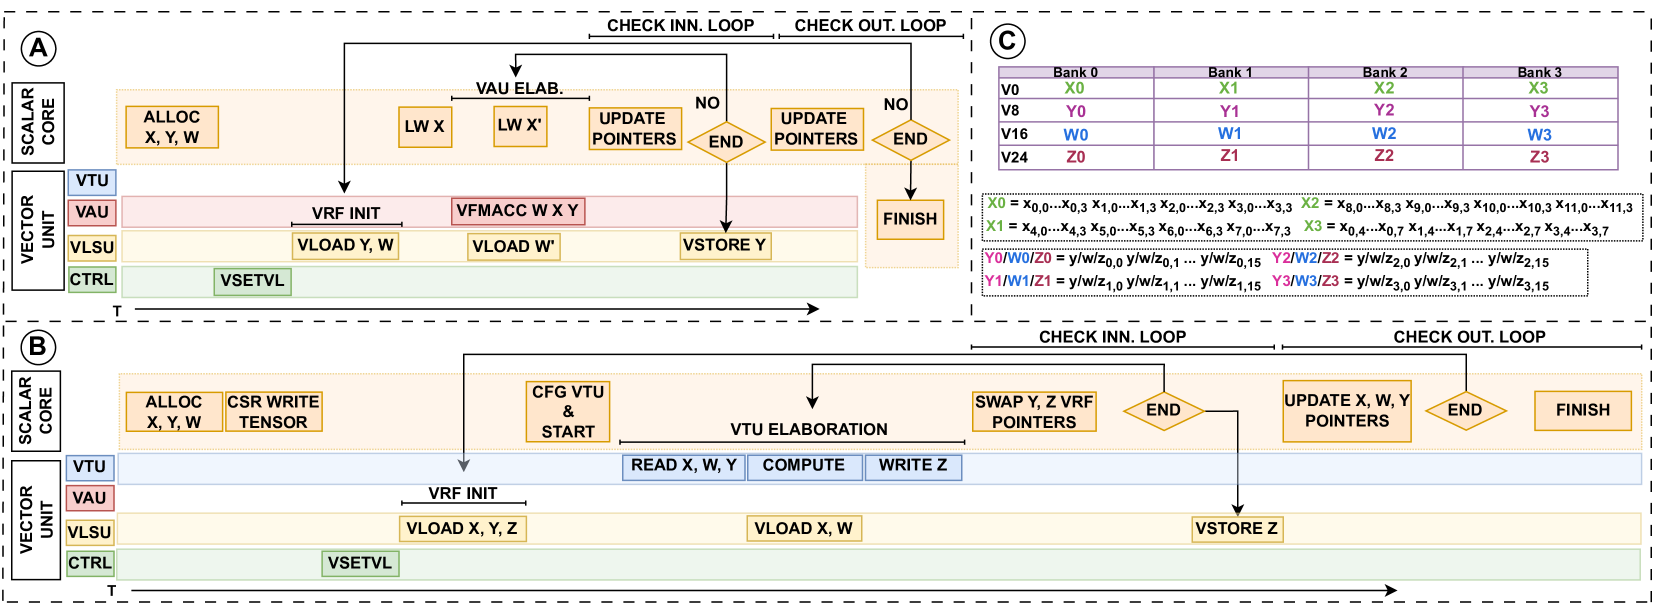Open the Bank 0 column header
Viewport: 1660px width, 607px height.
pyautogui.click(x=1075, y=72)
